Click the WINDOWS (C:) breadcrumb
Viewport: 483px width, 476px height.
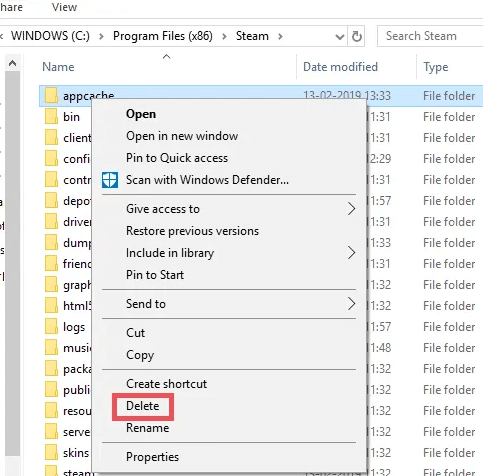click(x=50, y=36)
